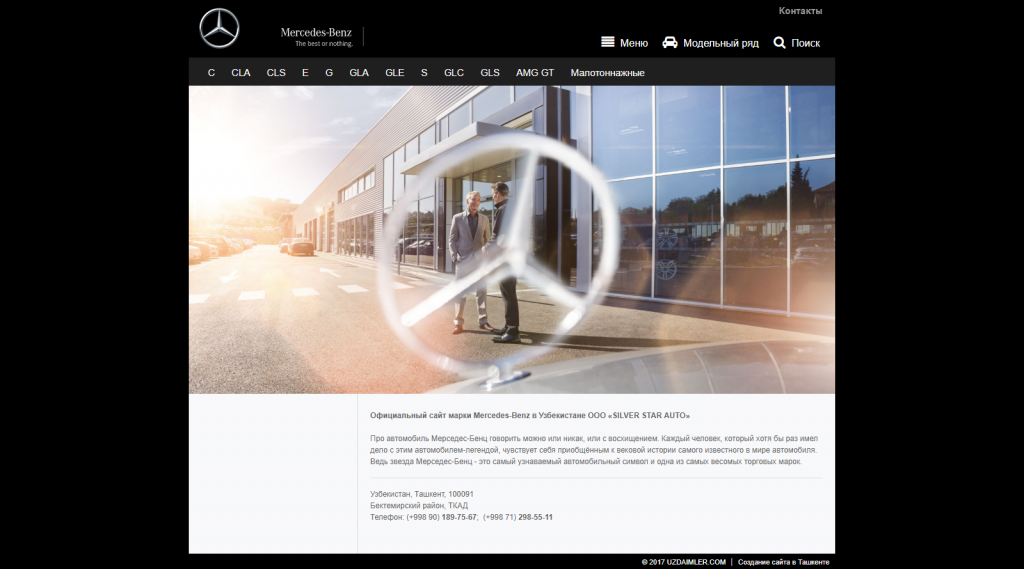Select the G class menu item

pyautogui.click(x=329, y=73)
